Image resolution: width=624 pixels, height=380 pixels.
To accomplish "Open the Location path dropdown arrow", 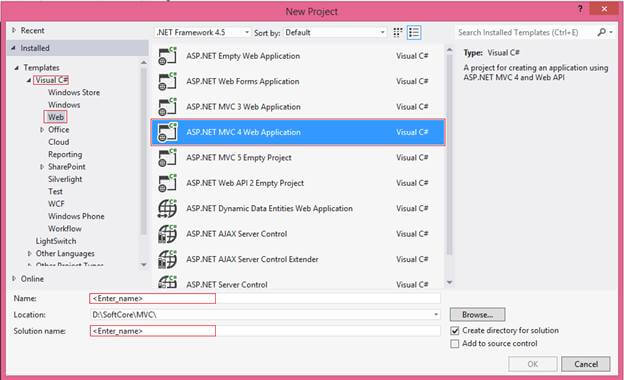I will coord(436,315).
